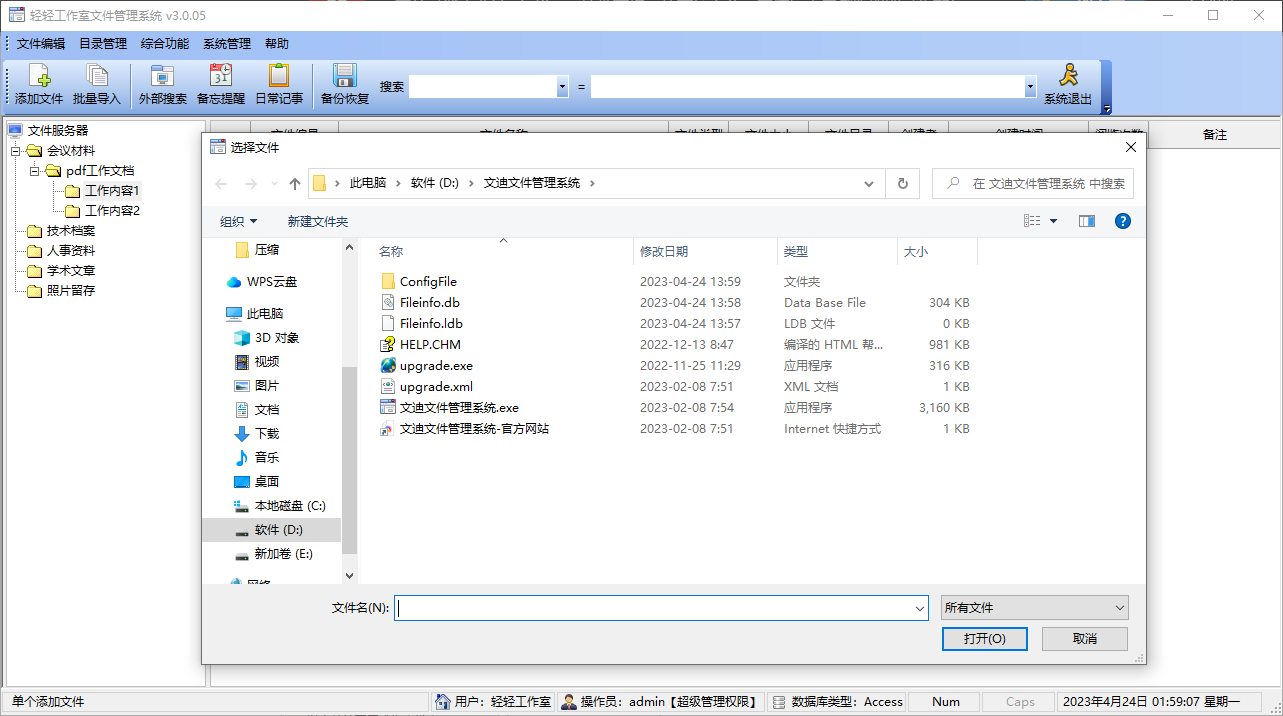Click the navigation pane scroll-down arrow

(349, 575)
